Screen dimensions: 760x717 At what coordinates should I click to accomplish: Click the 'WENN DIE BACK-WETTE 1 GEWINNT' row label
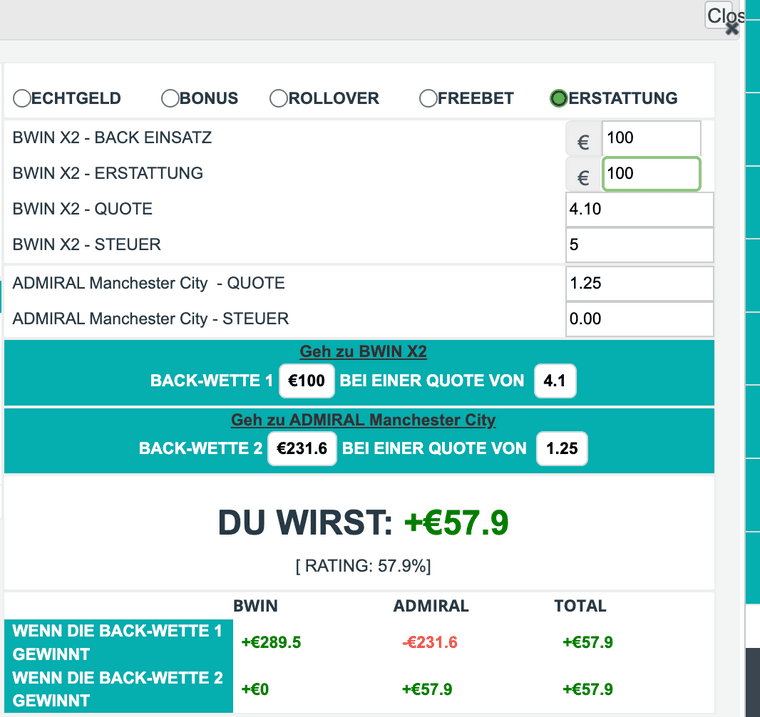[117, 642]
